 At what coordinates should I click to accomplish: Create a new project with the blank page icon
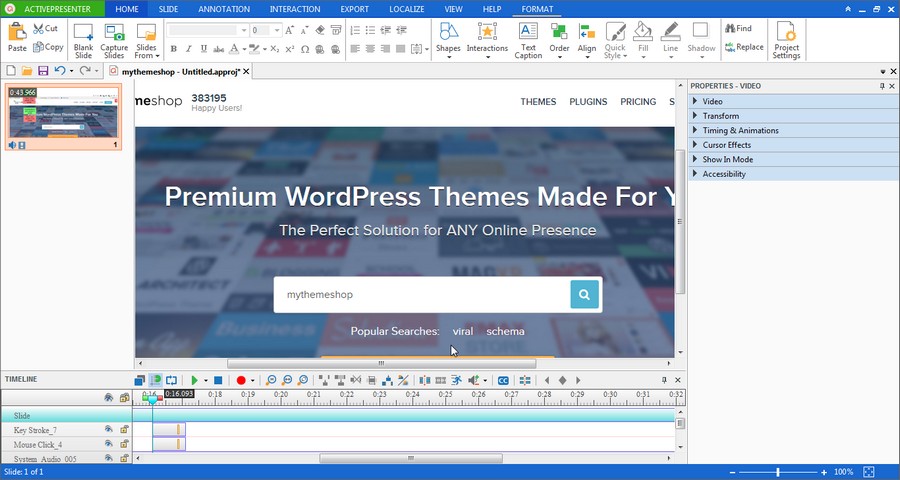coord(11,71)
